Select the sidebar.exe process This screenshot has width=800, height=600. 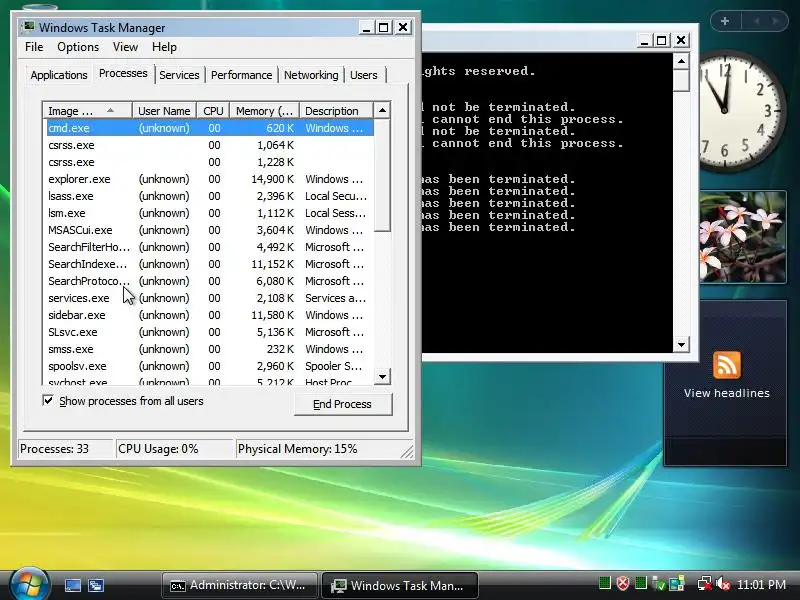pyautogui.click(x=210, y=315)
